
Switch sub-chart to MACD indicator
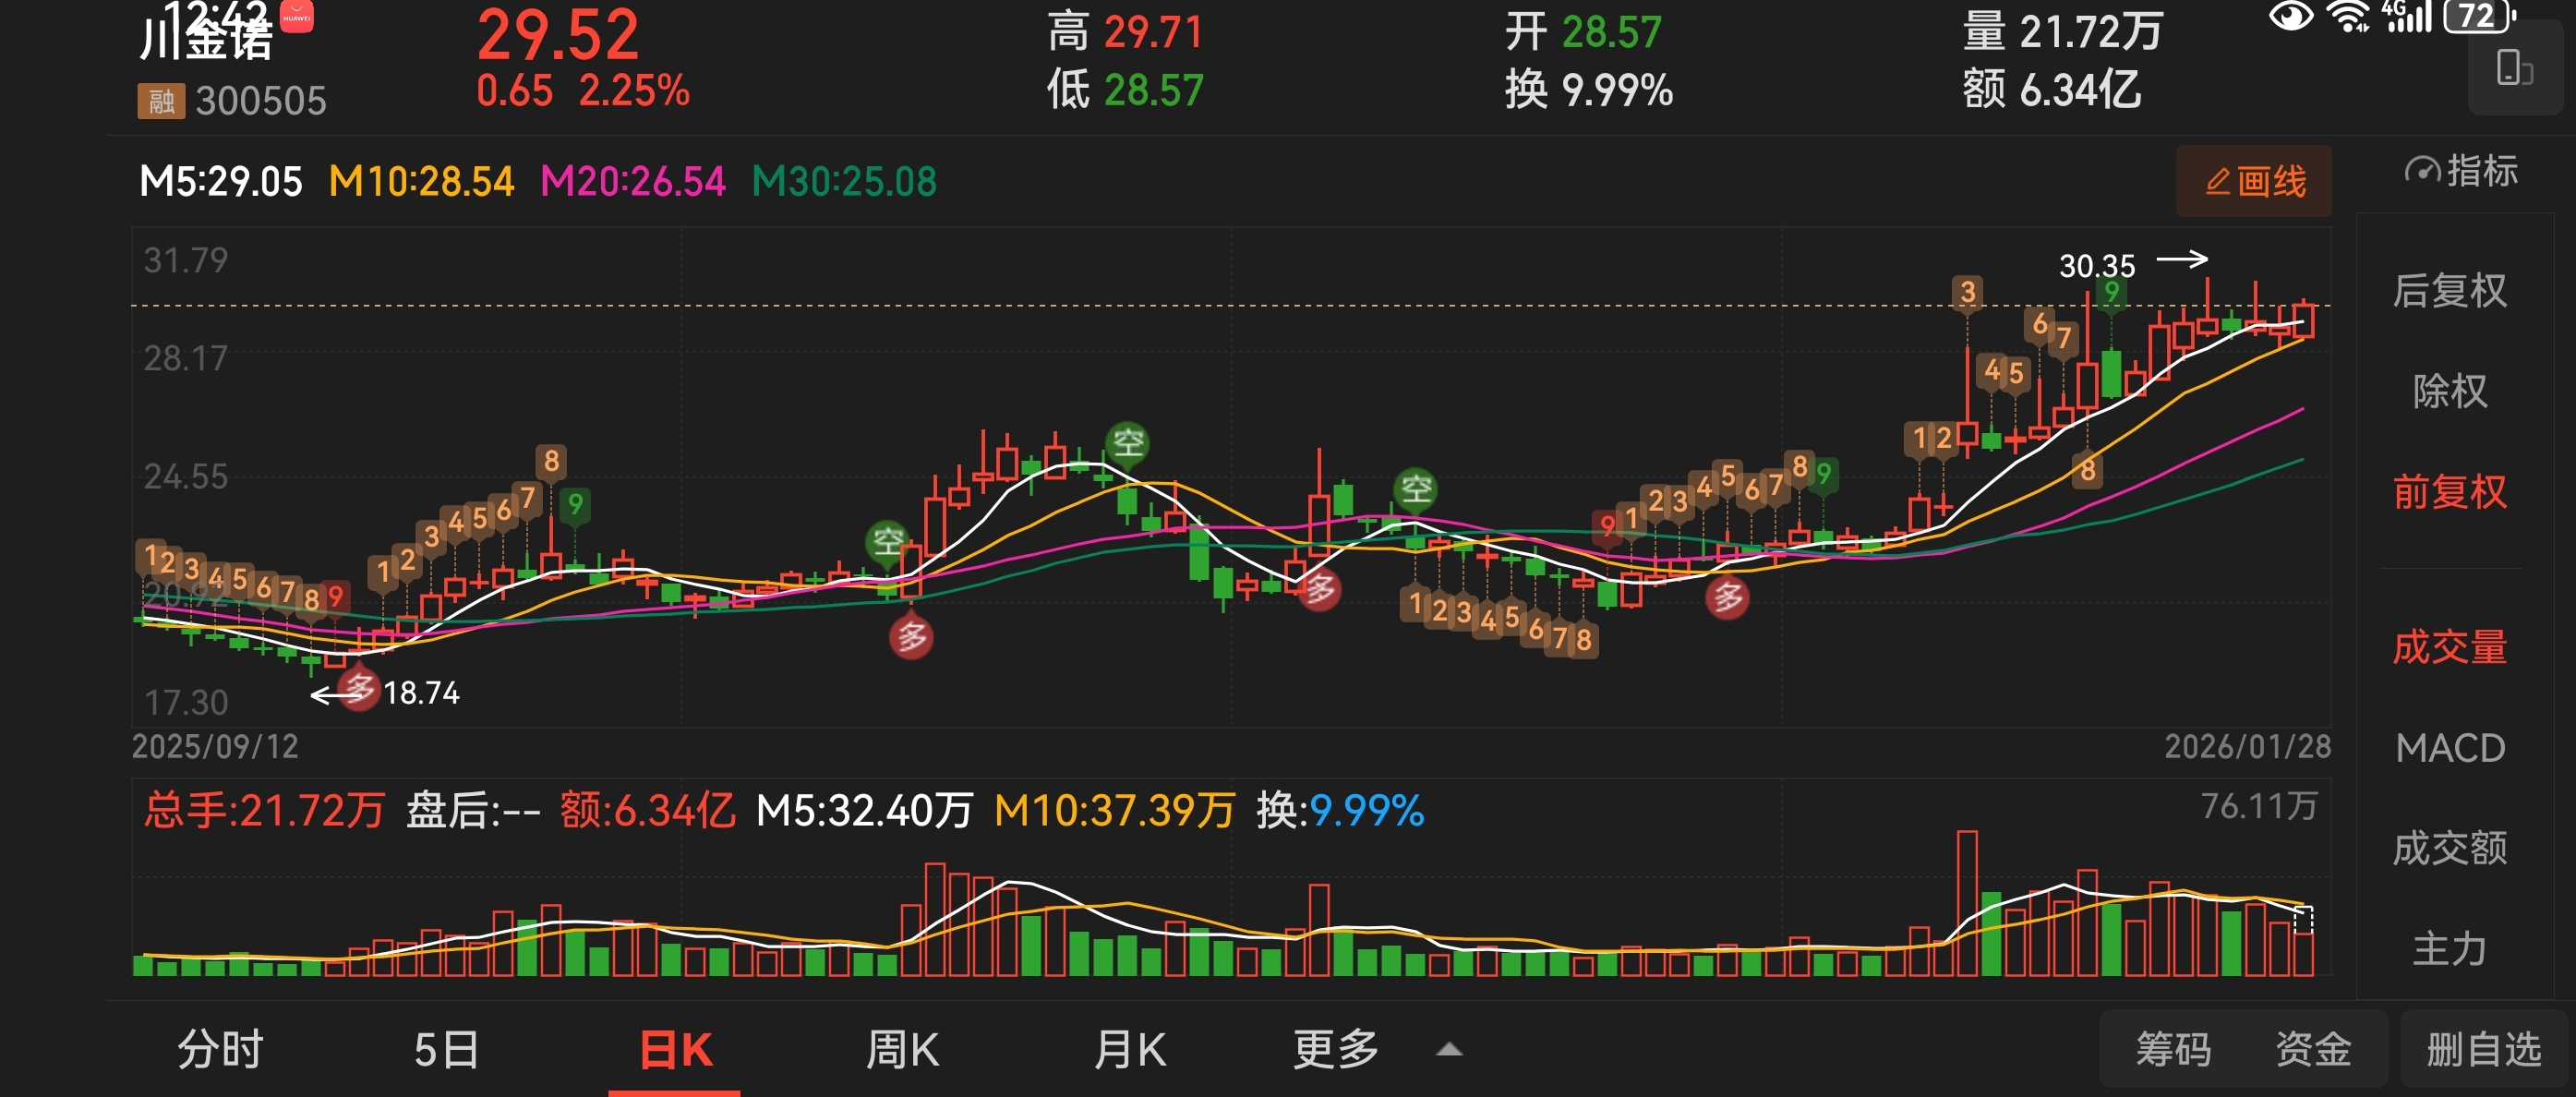[x=2449, y=748]
